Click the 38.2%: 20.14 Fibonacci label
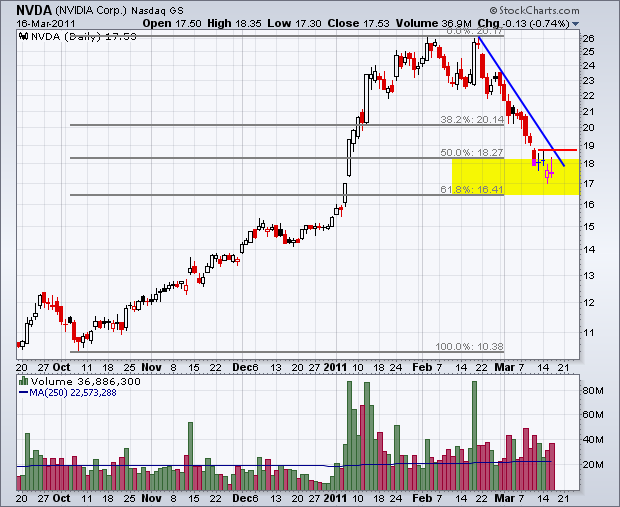 click(x=472, y=119)
